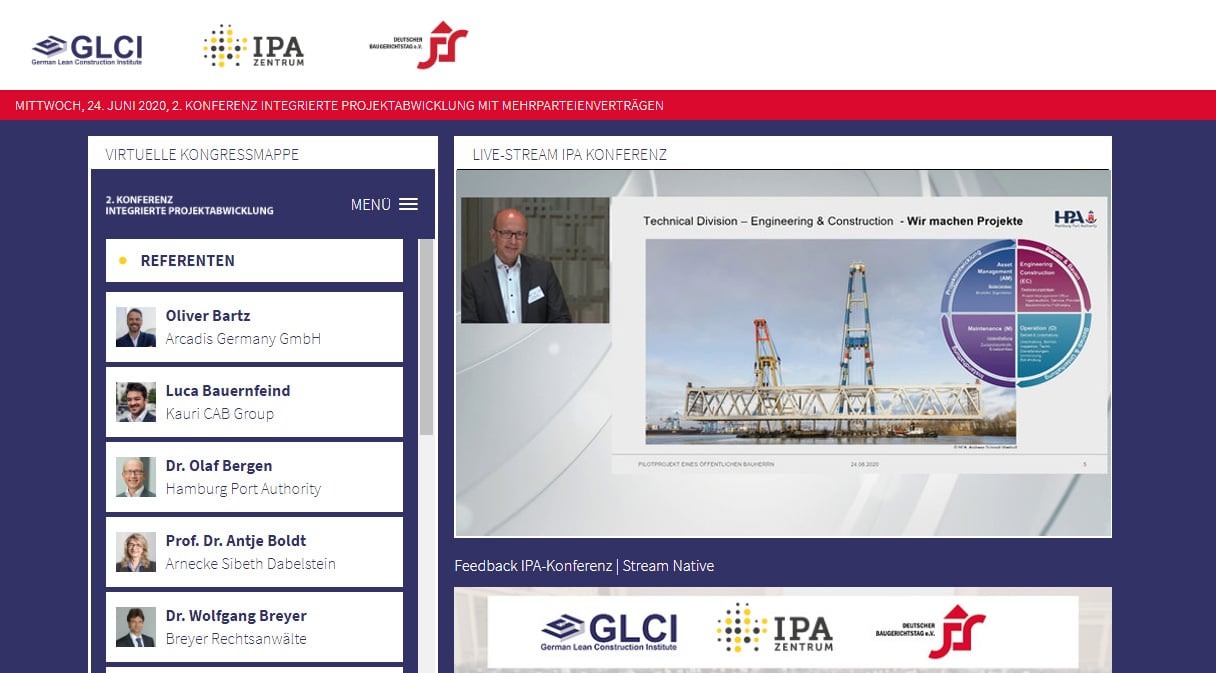Click the VIRTUELLE KONGRESSMAPPE heading
The height and width of the screenshot is (673, 1216).
coord(202,154)
